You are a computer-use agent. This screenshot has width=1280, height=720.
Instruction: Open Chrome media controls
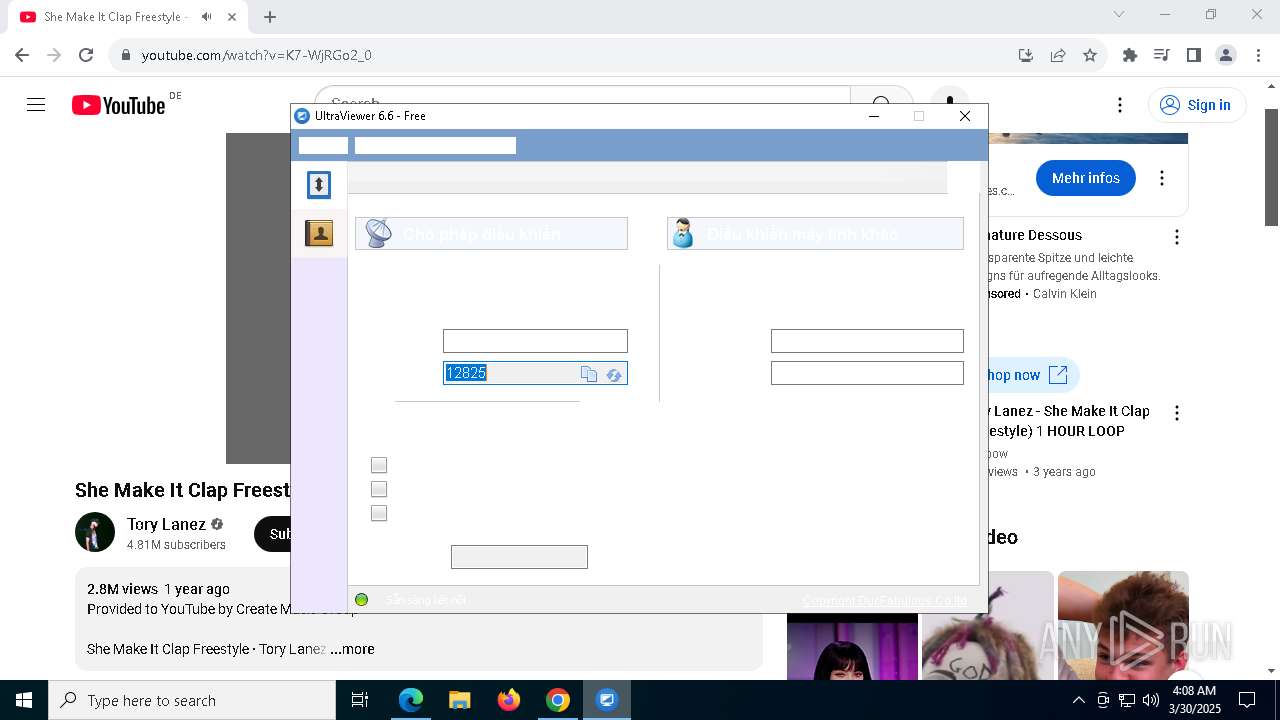(x=1162, y=55)
